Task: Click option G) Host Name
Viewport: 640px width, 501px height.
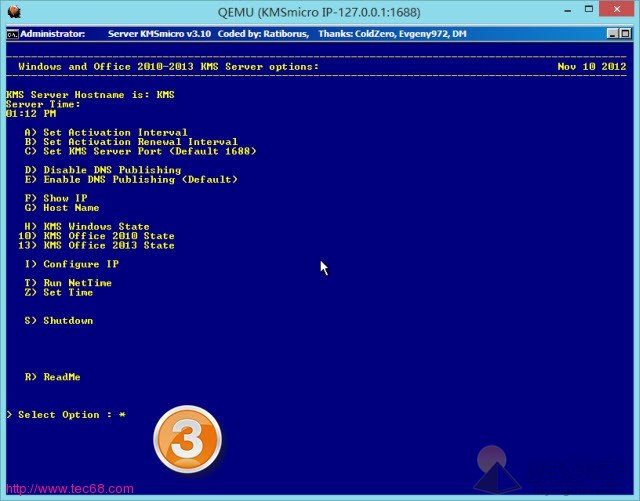Action: (62, 207)
